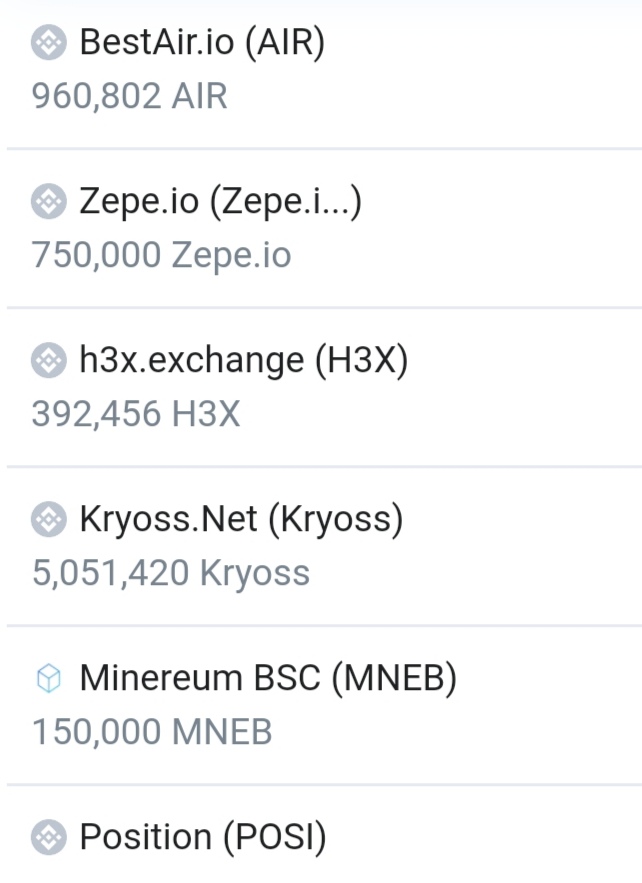
Task: Click the h3x.exchange token icon
Action: [x=48, y=360]
